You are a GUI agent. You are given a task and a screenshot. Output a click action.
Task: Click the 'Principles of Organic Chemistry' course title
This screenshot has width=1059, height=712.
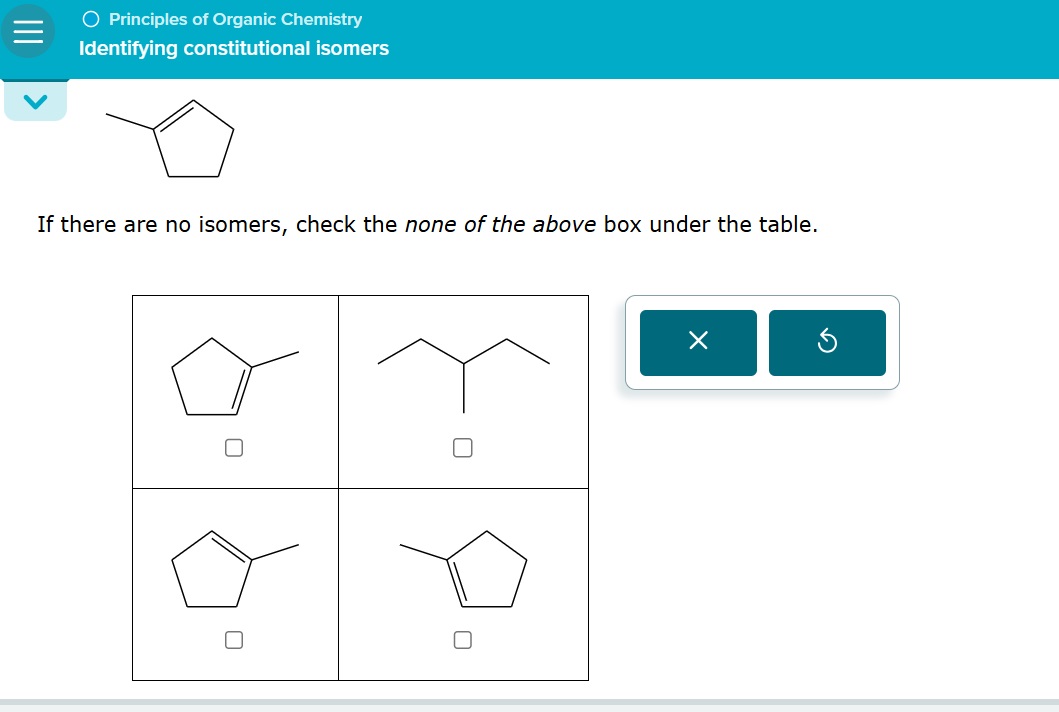coord(234,18)
